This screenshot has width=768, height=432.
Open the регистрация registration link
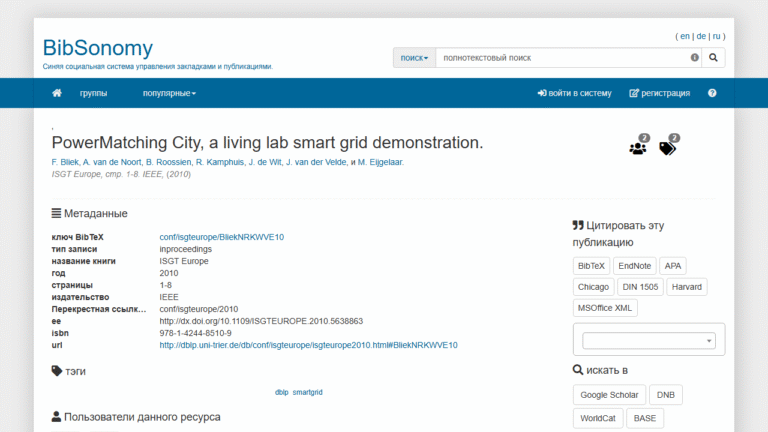659,93
